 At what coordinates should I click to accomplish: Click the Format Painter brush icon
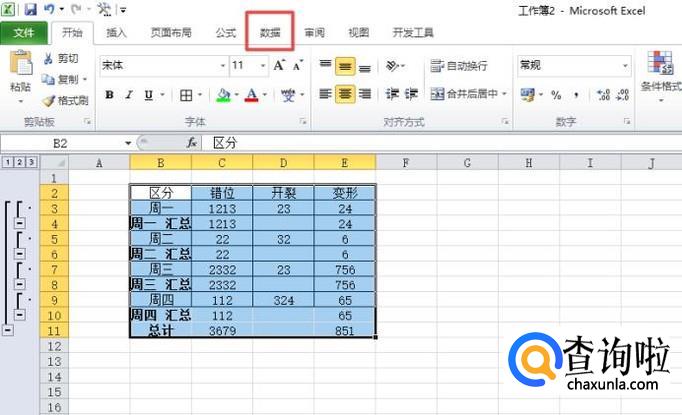coord(49,101)
